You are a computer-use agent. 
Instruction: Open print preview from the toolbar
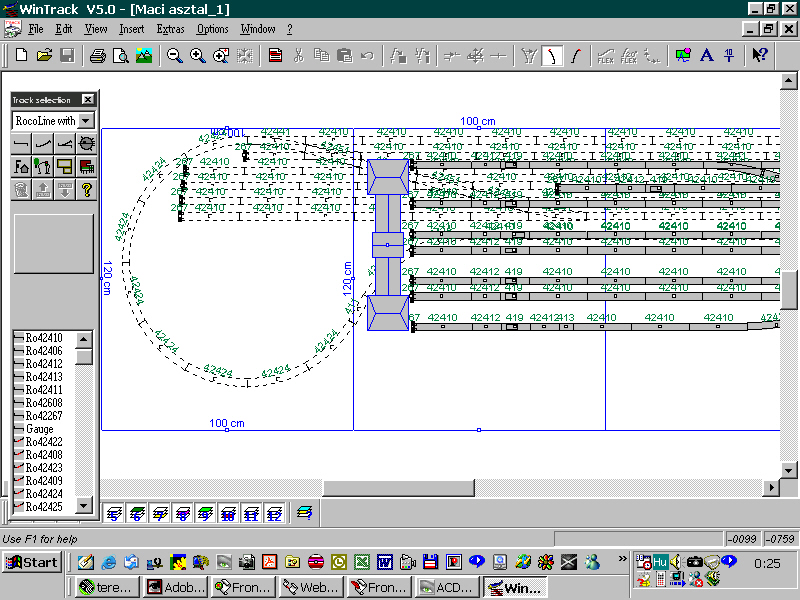[120, 55]
